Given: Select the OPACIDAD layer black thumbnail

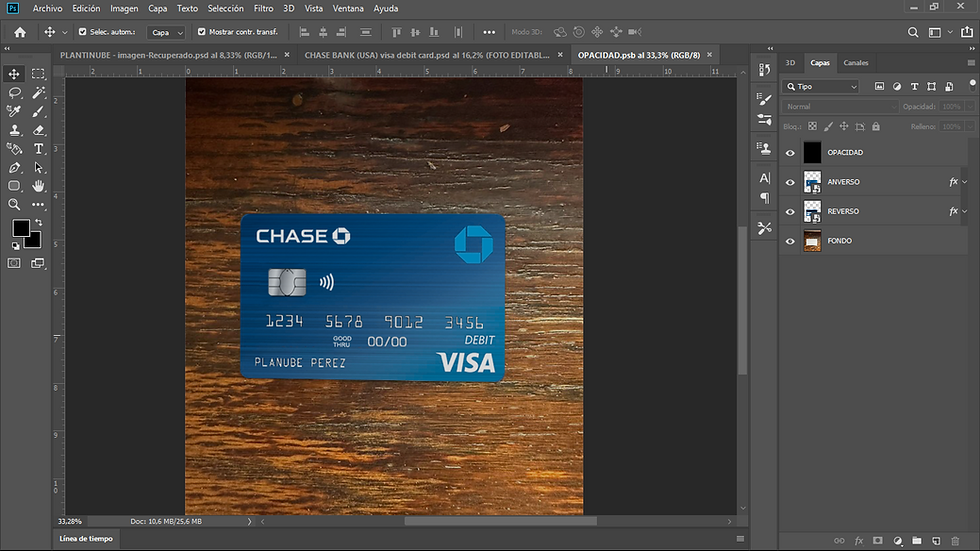Looking at the screenshot, I should tap(812, 152).
